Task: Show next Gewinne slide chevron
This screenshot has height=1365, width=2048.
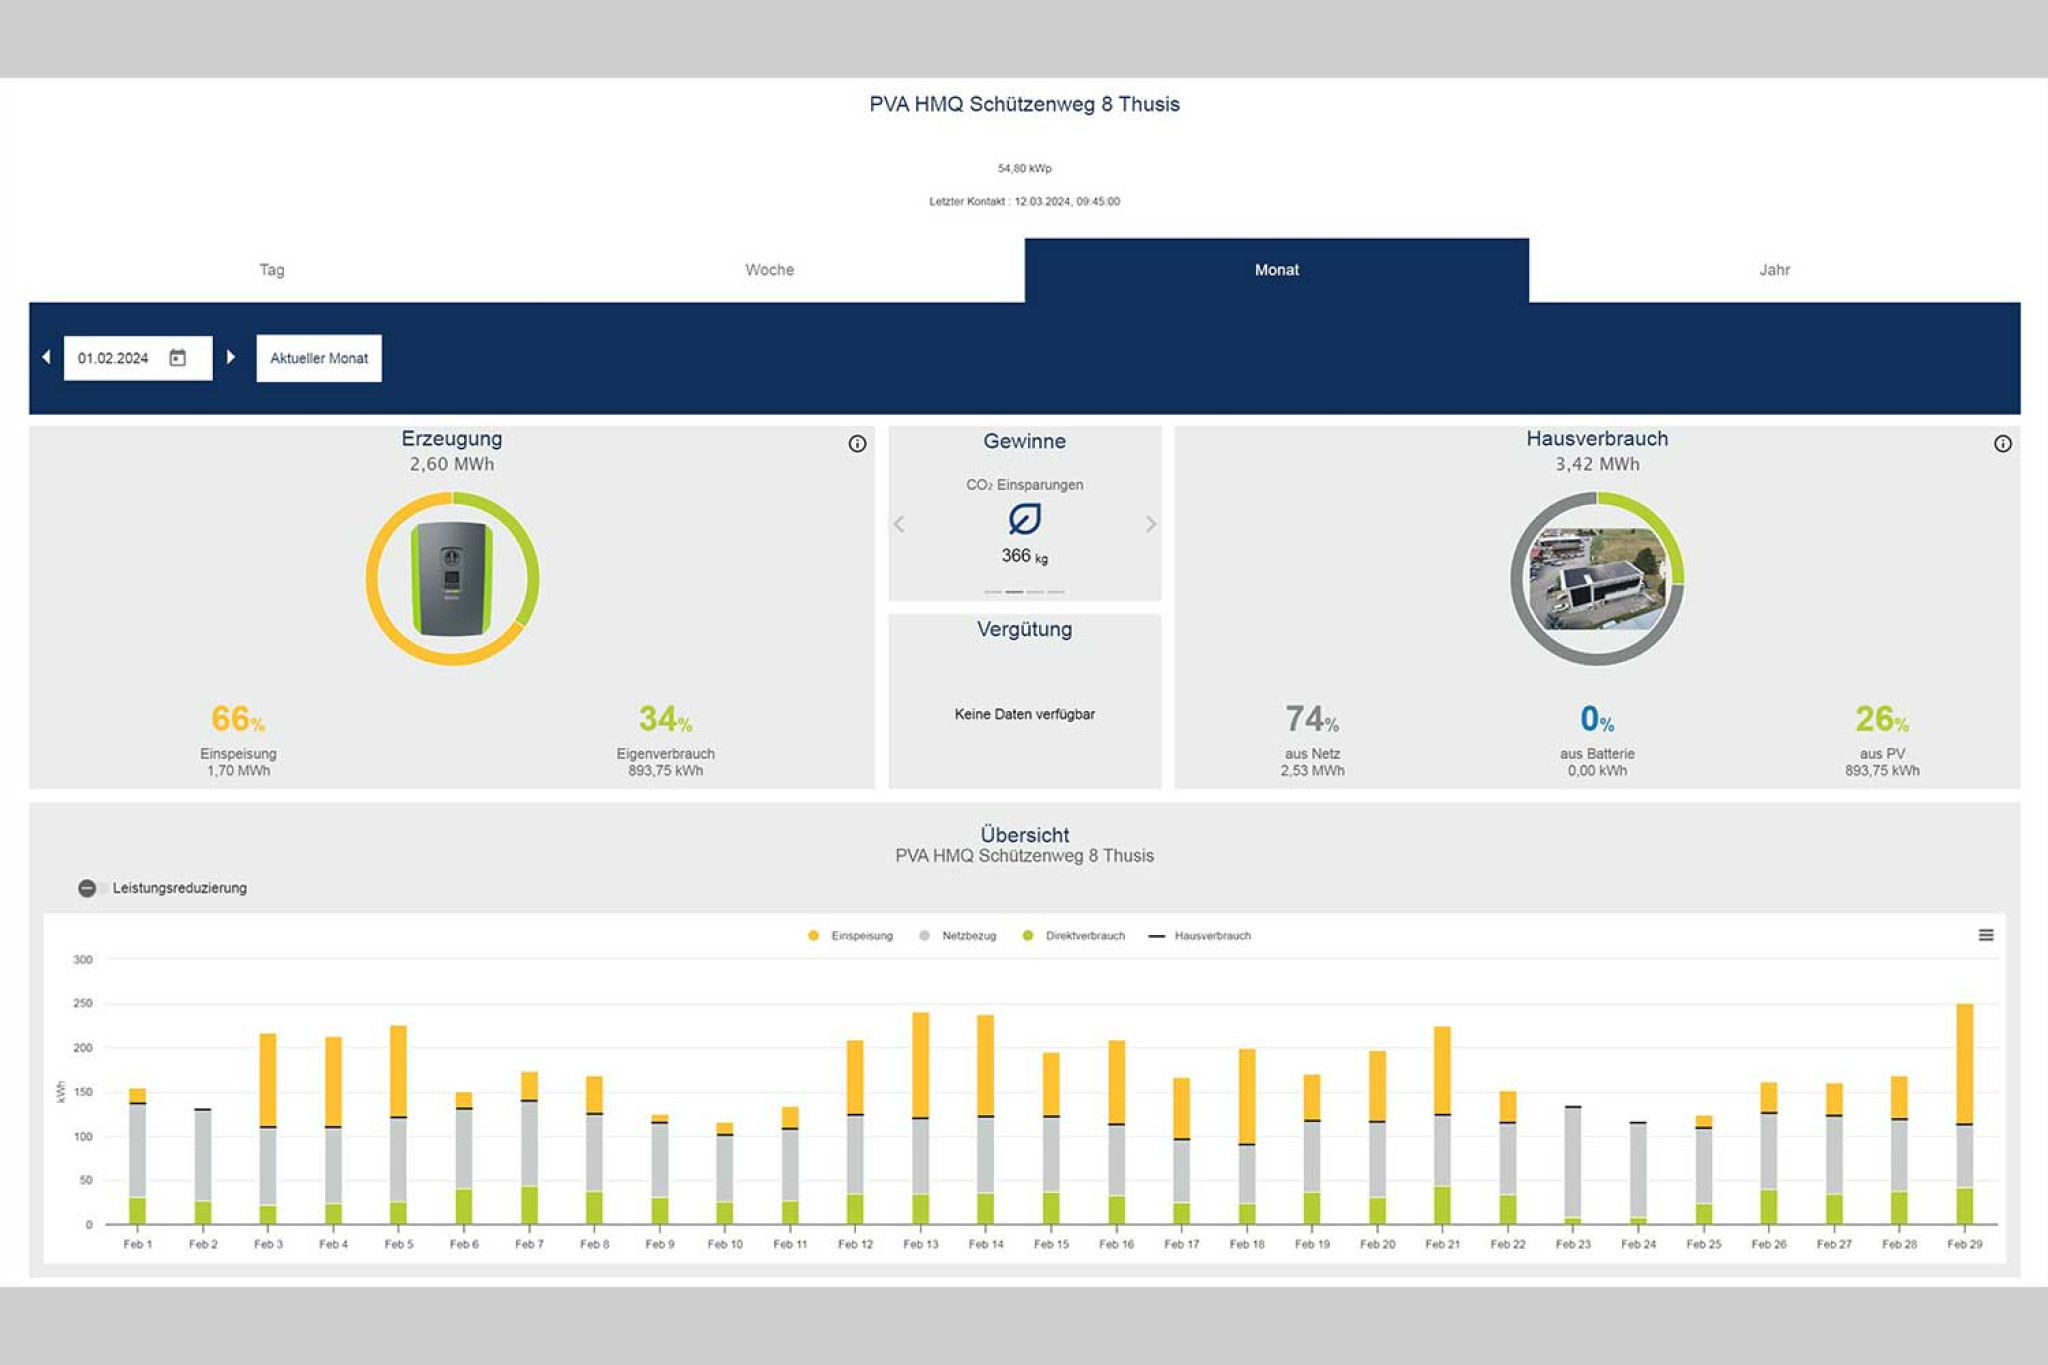Action: (1150, 524)
